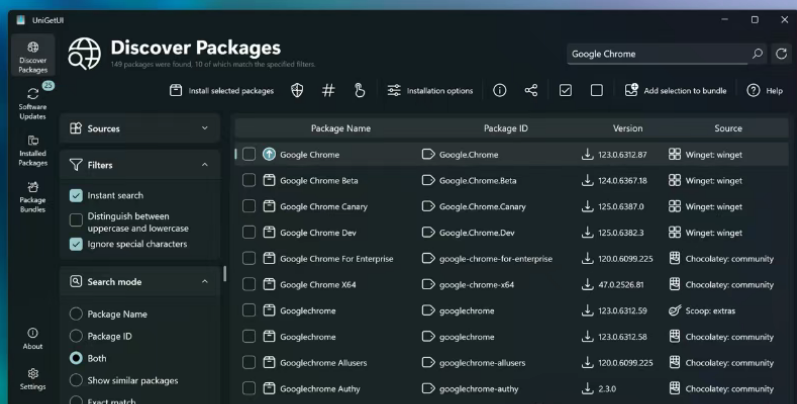
Task: Select all packages toolbar icon
Action: (x=565, y=90)
